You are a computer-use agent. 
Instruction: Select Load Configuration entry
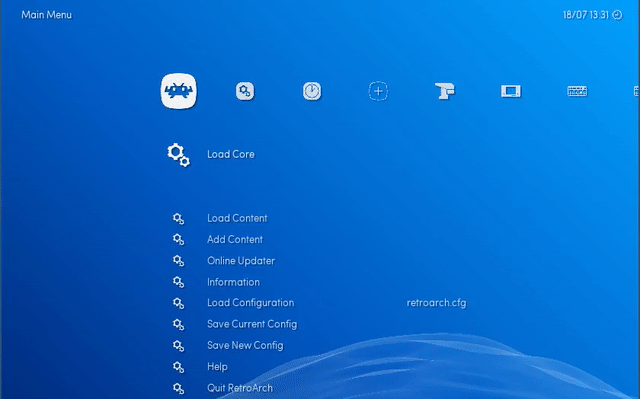coord(250,303)
